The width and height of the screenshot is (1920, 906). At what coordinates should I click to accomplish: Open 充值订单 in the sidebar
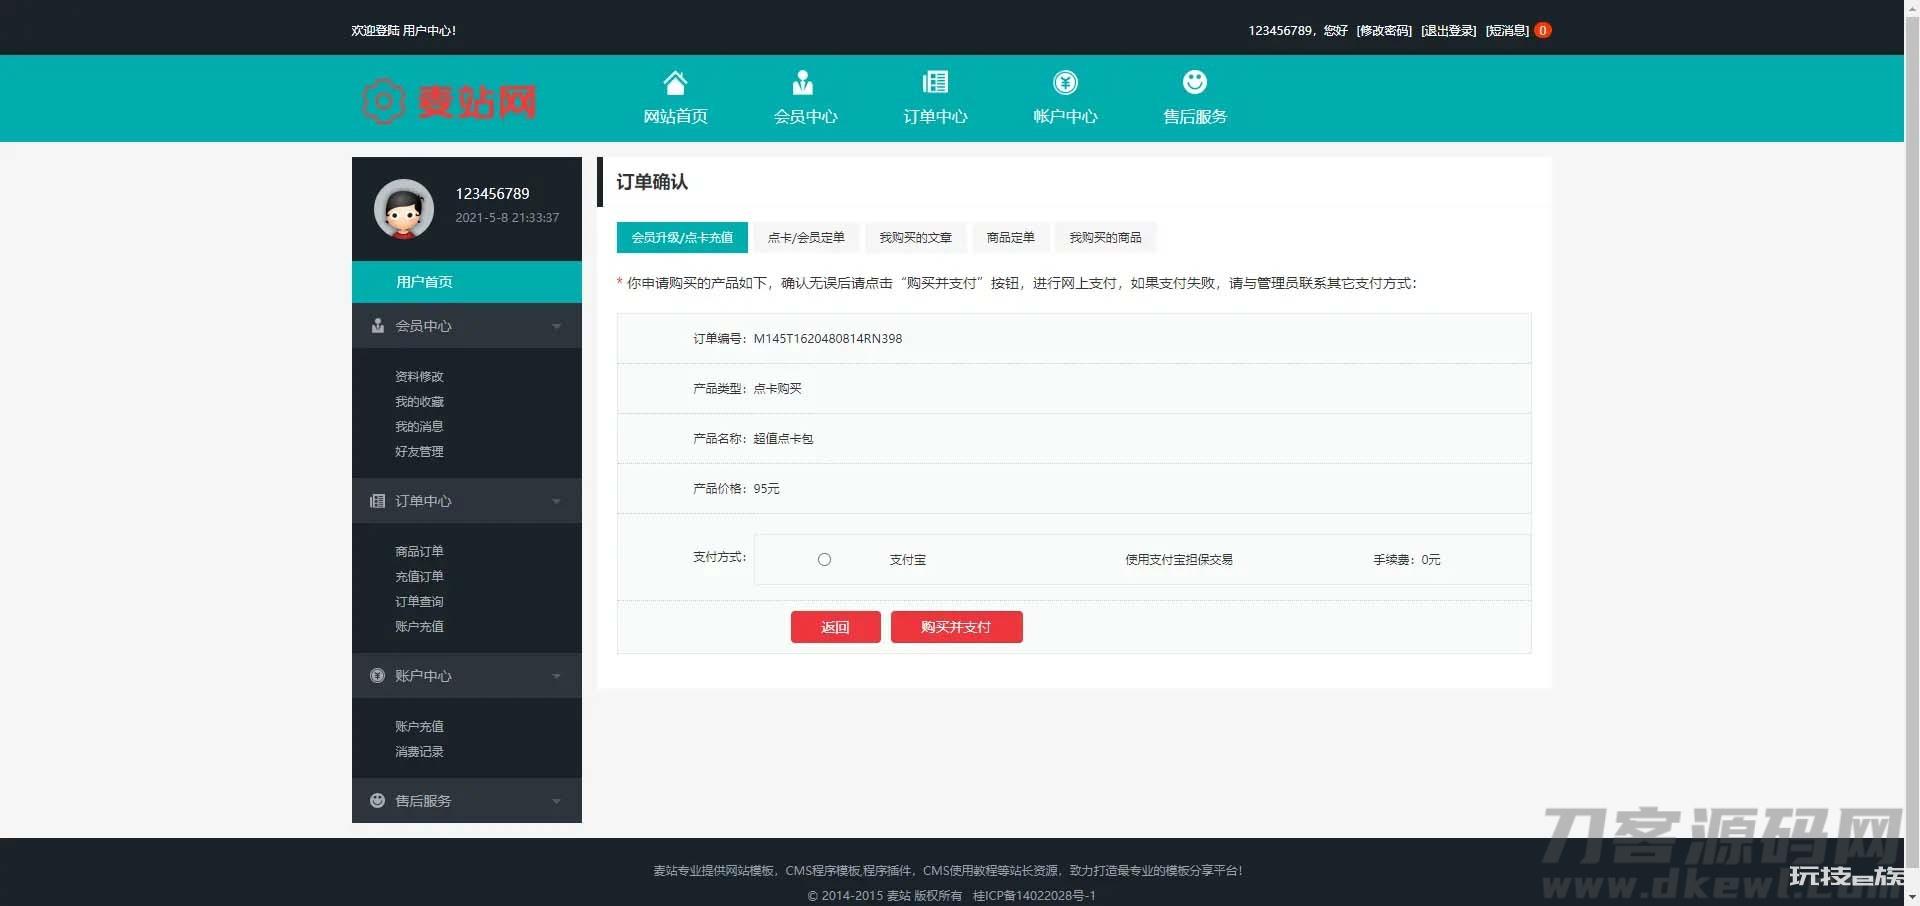tap(419, 577)
